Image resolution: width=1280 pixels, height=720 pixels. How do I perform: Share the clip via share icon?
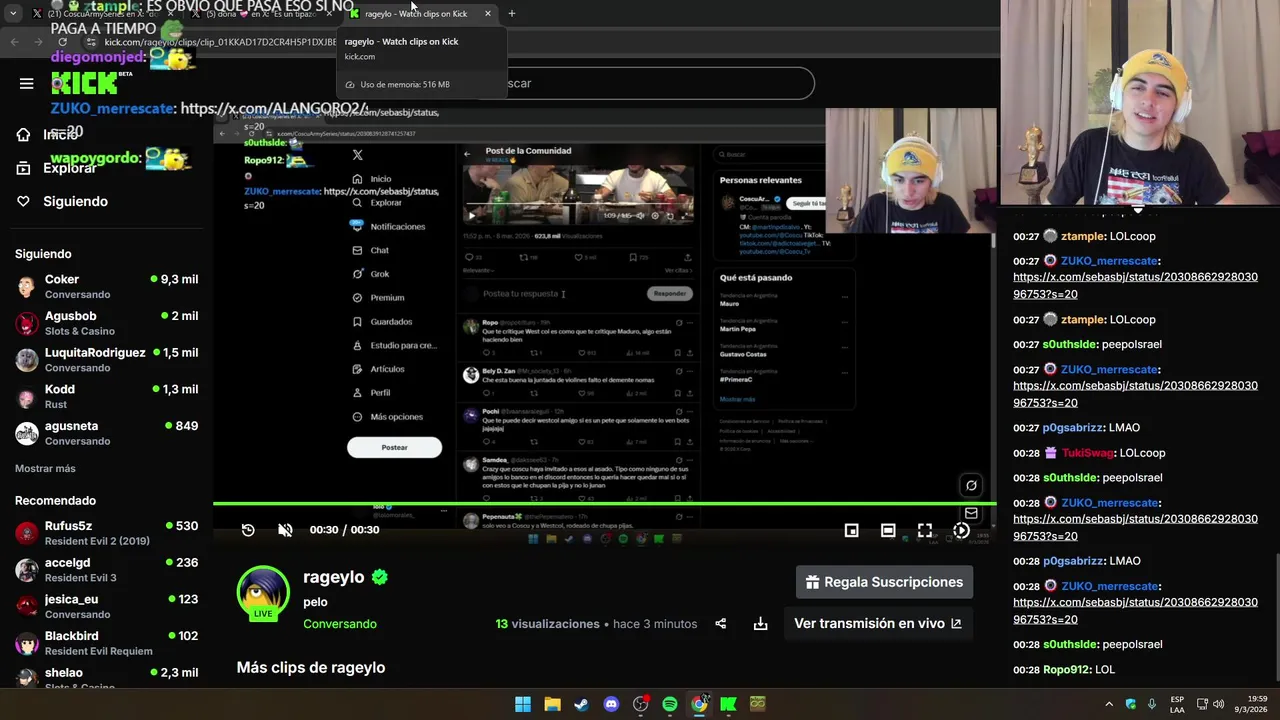tap(720, 623)
